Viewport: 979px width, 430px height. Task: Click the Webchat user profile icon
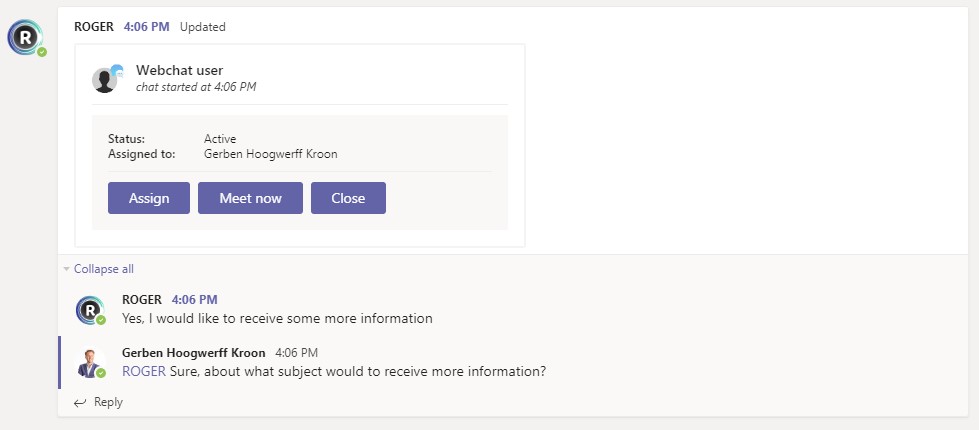tap(106, 78)
